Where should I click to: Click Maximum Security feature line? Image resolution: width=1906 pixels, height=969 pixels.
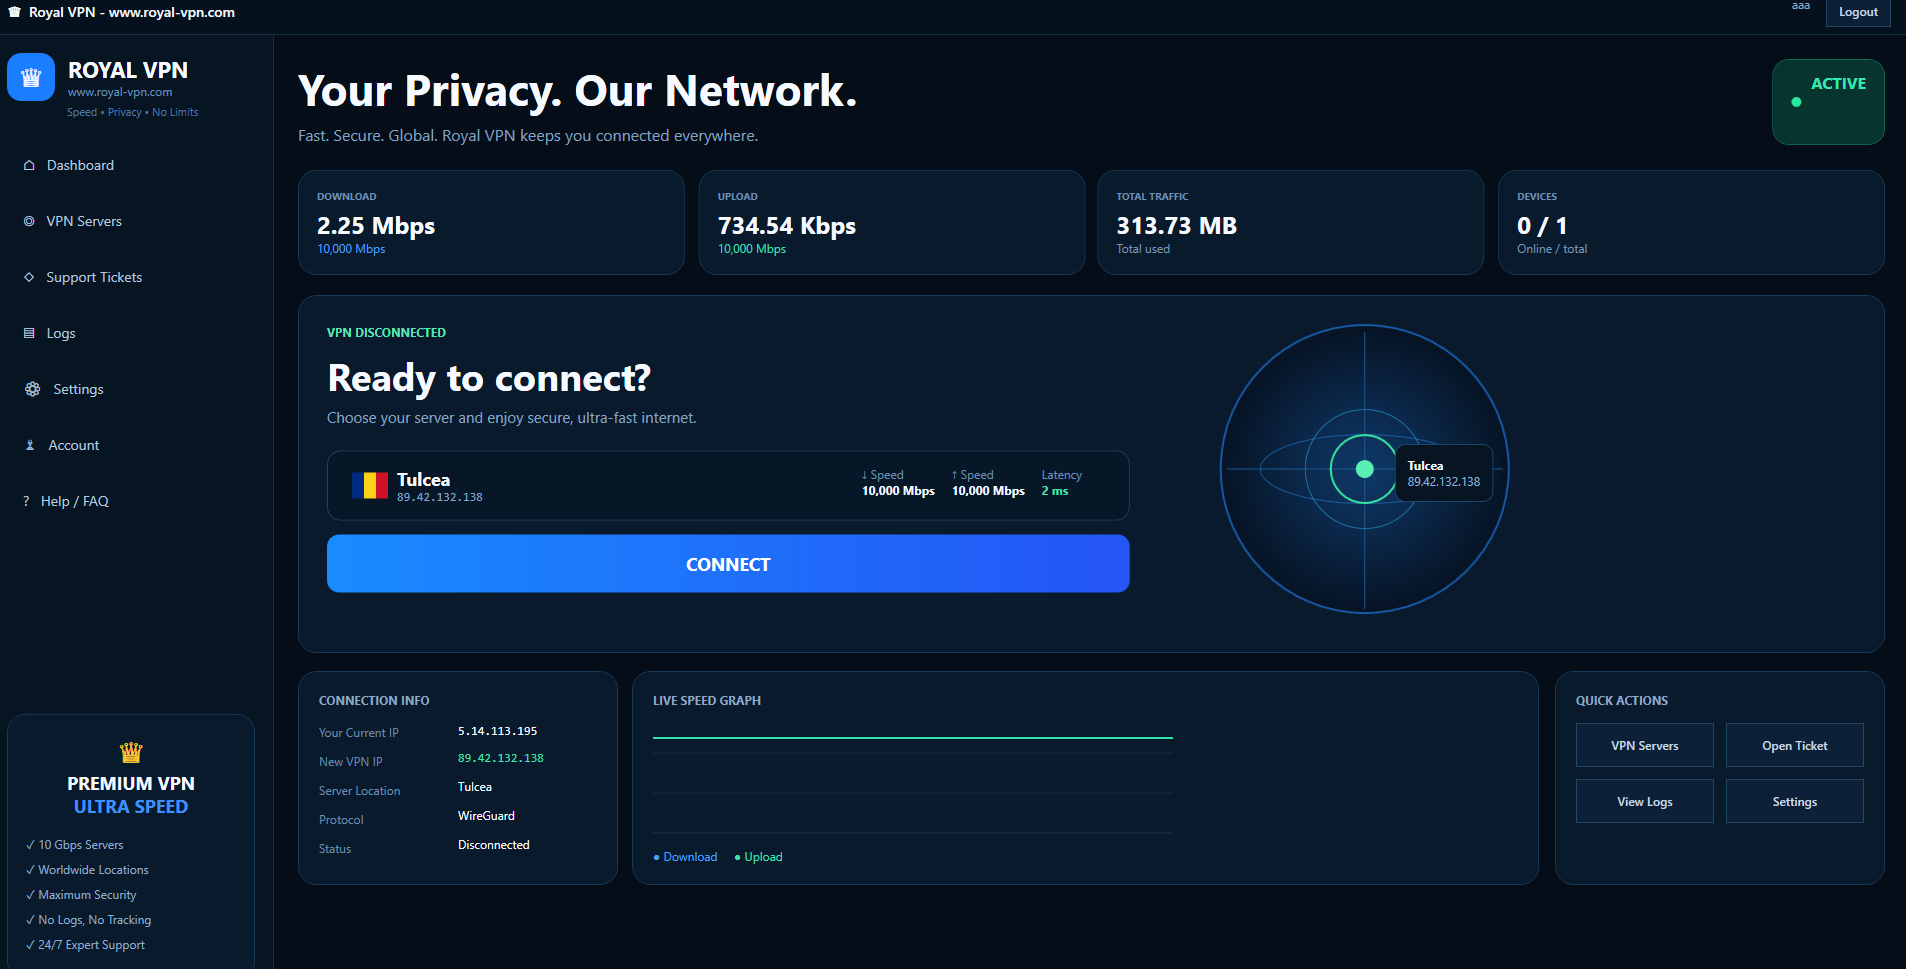click(81, 895)
